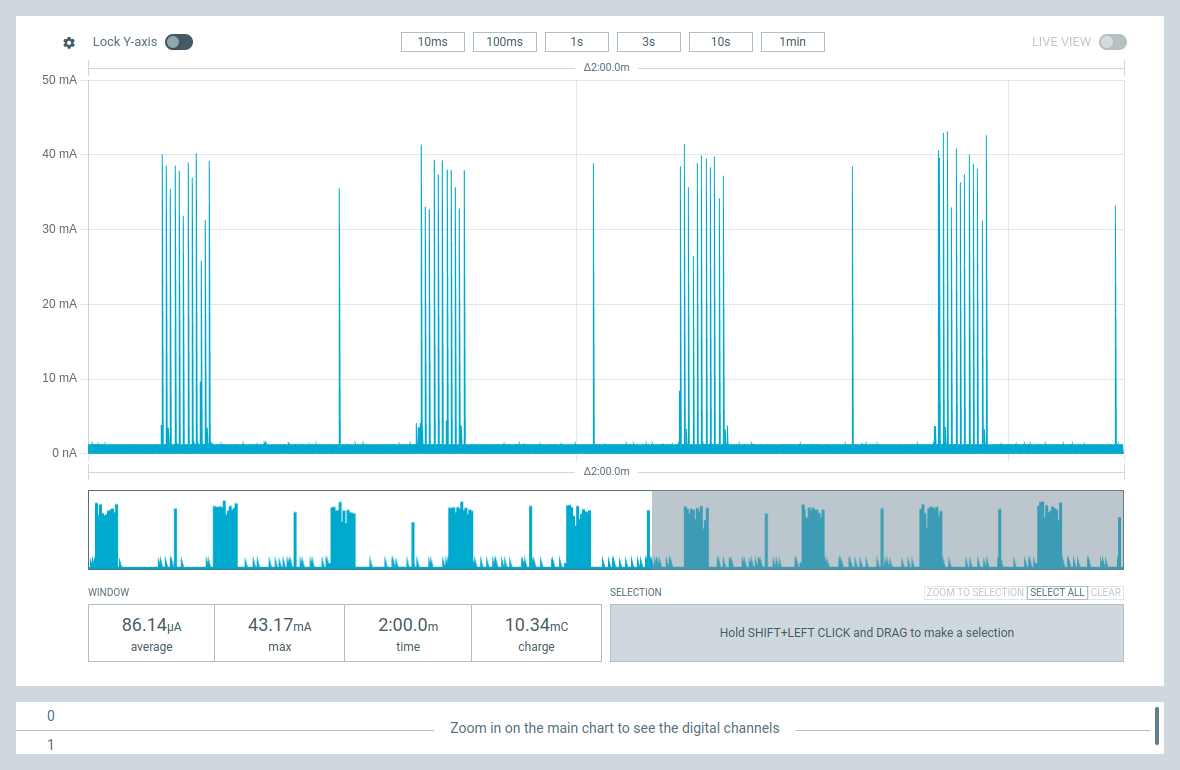Viewport: 1180px width, 770px height.
Task: Pick the 10s window preset
Action: point(720,42)
